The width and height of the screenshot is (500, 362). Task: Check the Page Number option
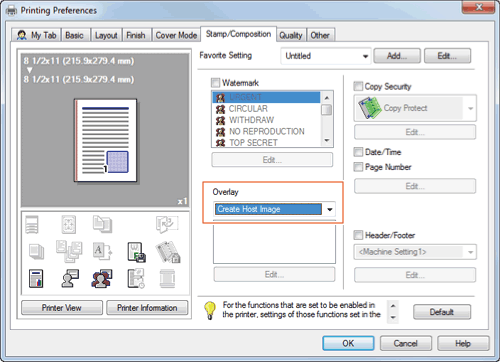(x=358, y=167)
